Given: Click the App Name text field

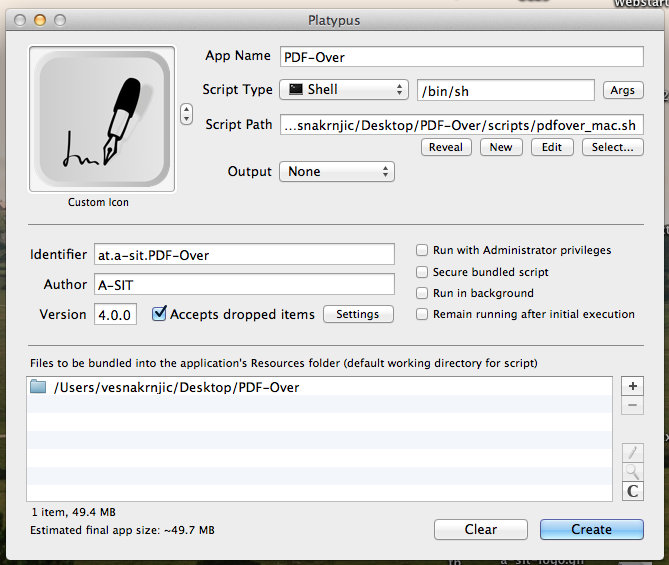Looking at the screenshot, I should (x=461, y=57).
